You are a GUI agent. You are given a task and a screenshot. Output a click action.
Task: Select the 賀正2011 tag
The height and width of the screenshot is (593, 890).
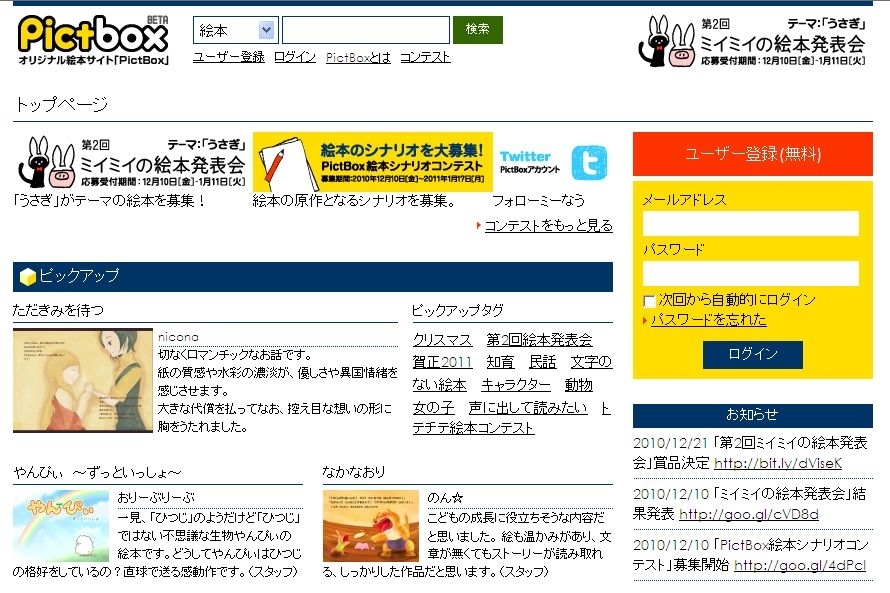click(x=442, y=362)
